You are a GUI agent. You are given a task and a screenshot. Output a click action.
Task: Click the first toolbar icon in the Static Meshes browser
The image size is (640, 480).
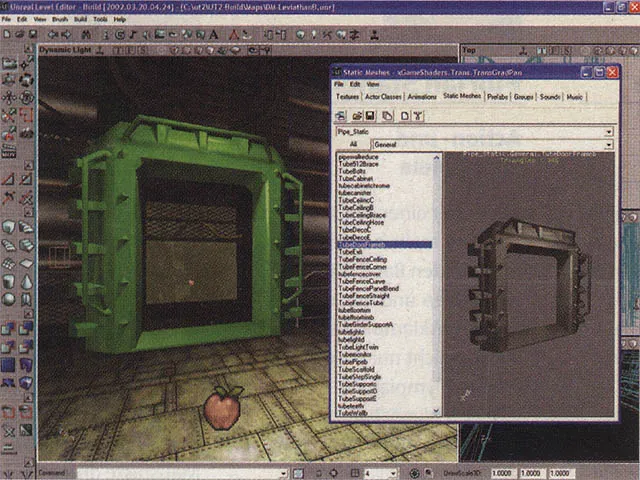tap(341, 116)
